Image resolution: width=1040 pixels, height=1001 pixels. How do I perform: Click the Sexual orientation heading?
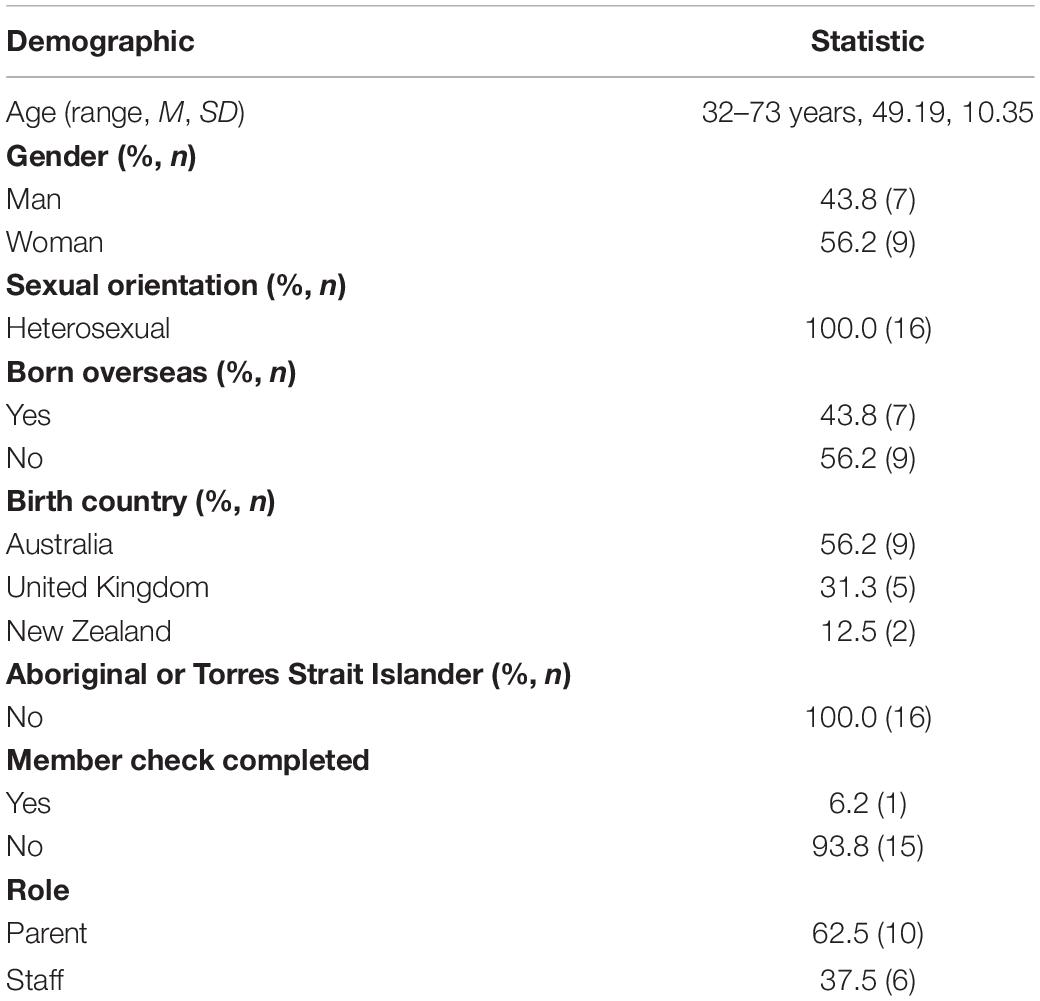coord(176,286)
